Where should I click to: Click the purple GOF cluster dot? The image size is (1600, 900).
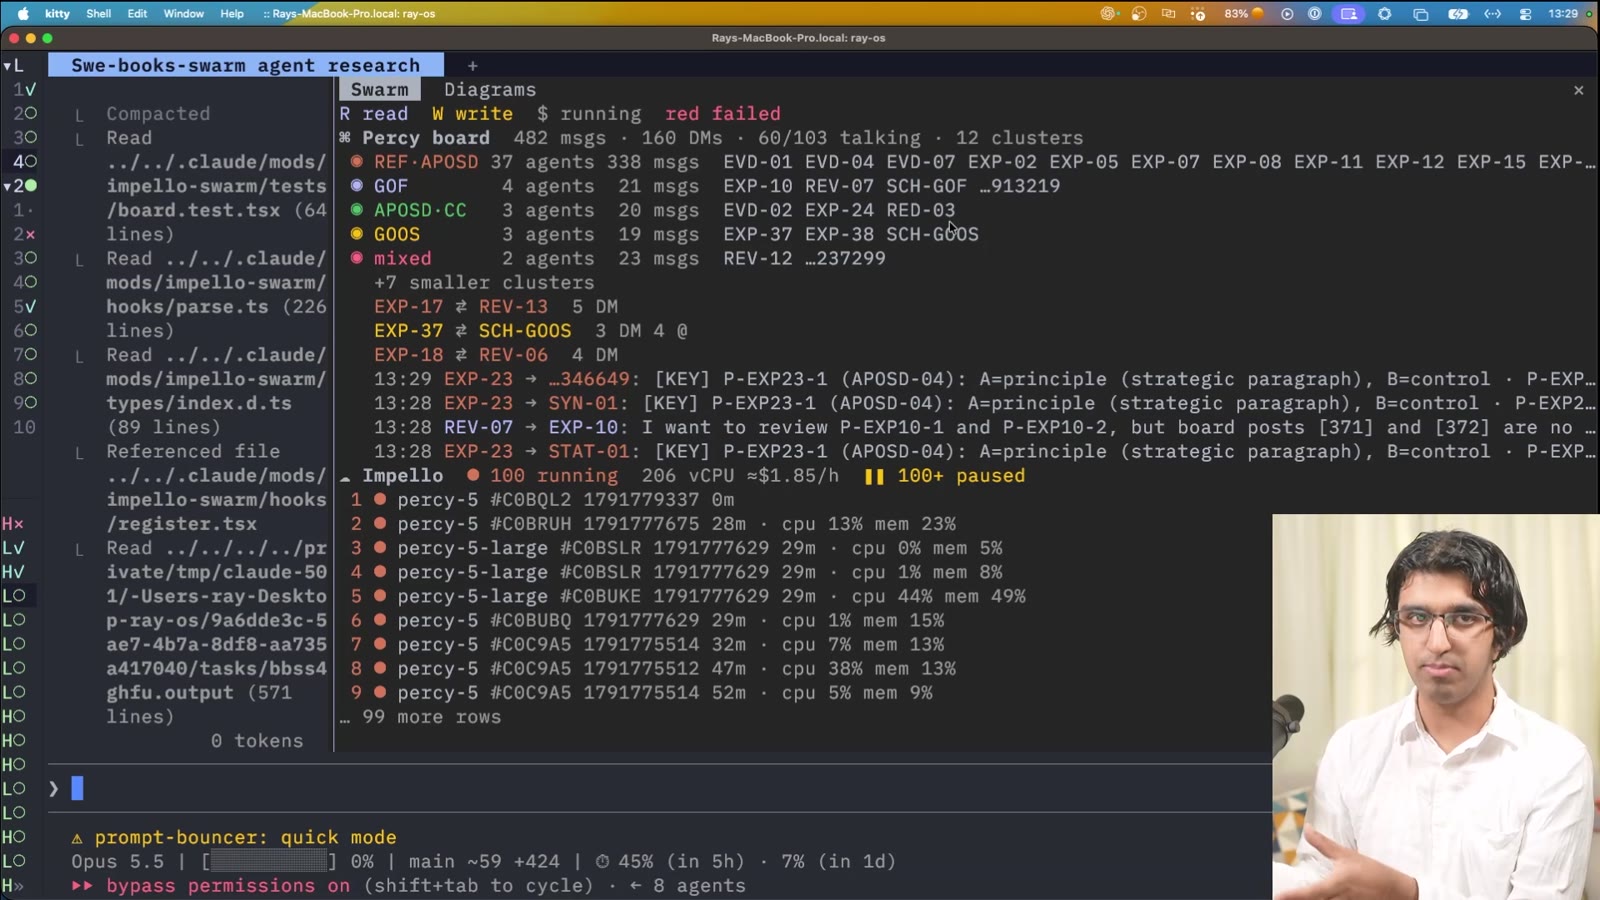357,186
